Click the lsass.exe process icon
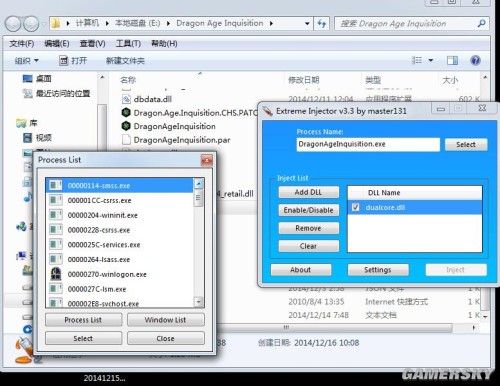The width and height of the screenshot is (500, 386). pyautogui.click(x=56, y=259)
